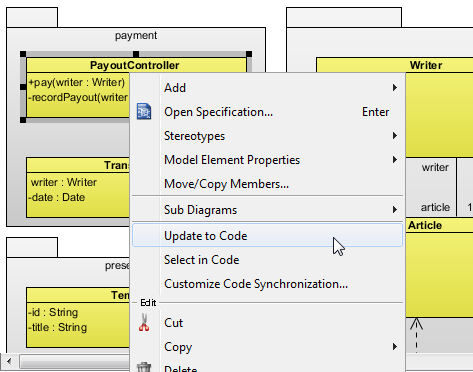
Task: Click the left-middle handle of PayoutController
Action: (x=23, y=87)
